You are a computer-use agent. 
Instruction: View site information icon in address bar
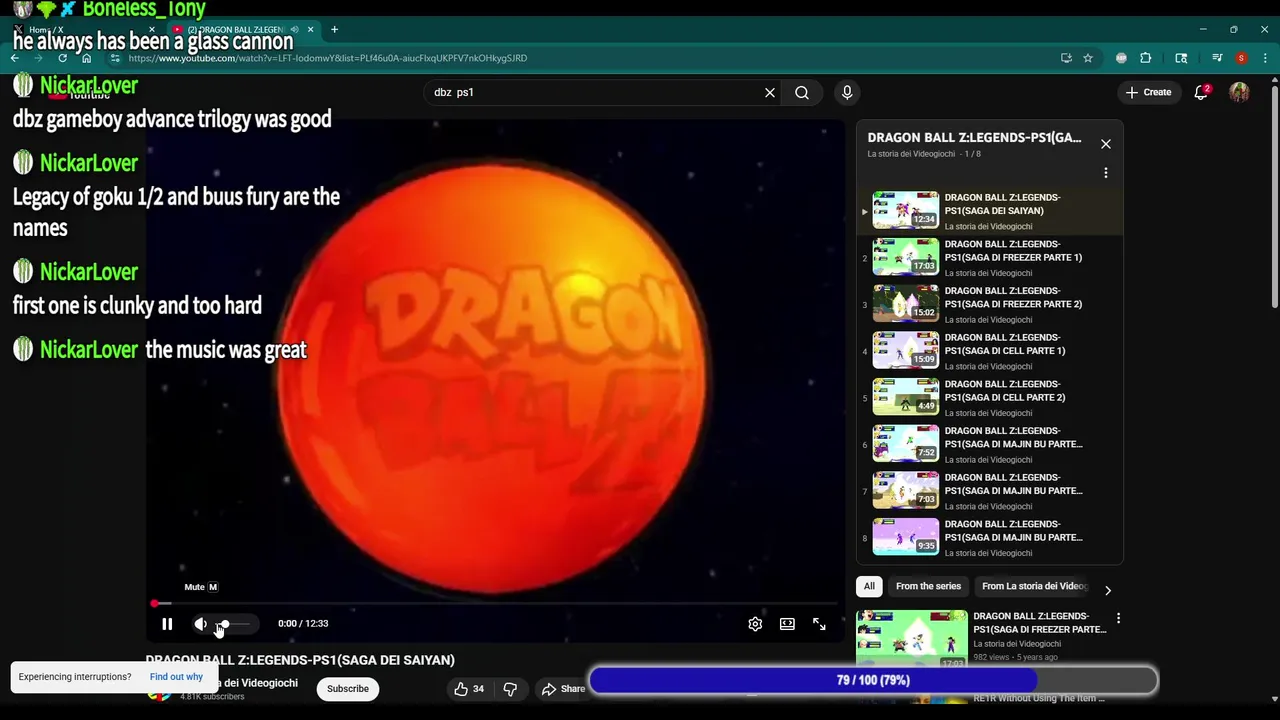pyautogui.click(x=115, y=58)
